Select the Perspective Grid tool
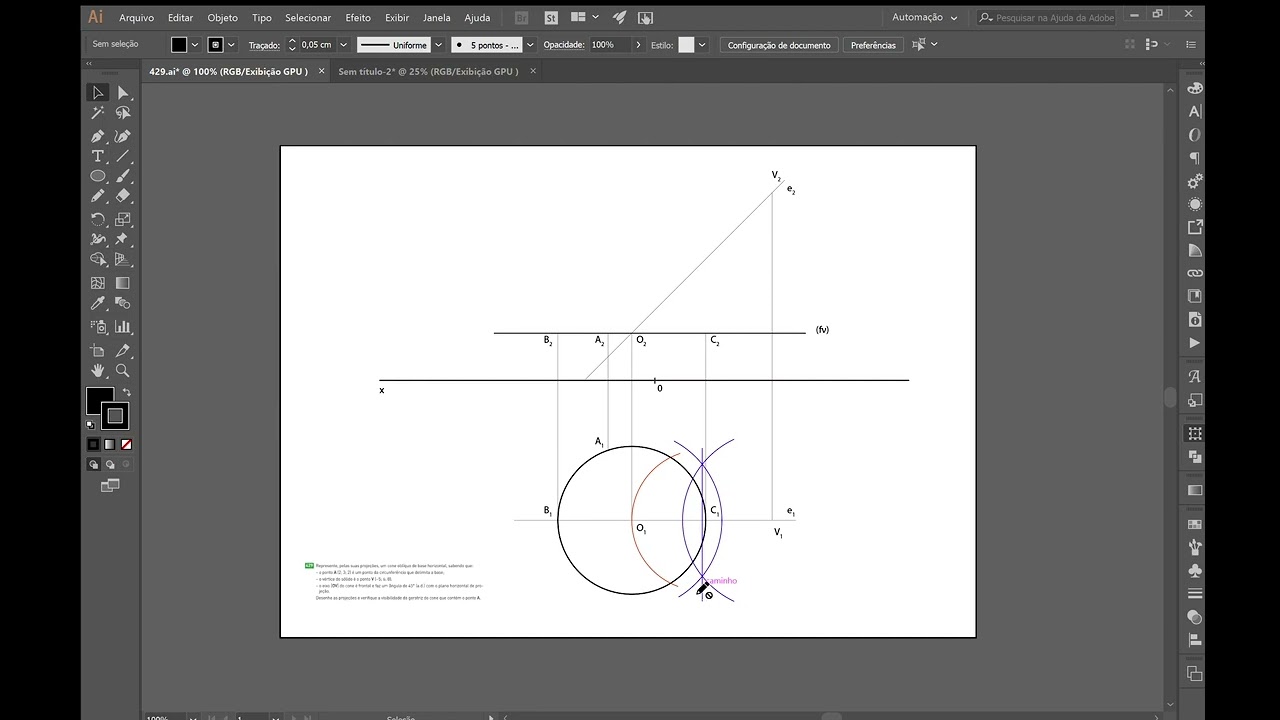Viewport: 1280px width, 720px height. (x=123, y=260)
